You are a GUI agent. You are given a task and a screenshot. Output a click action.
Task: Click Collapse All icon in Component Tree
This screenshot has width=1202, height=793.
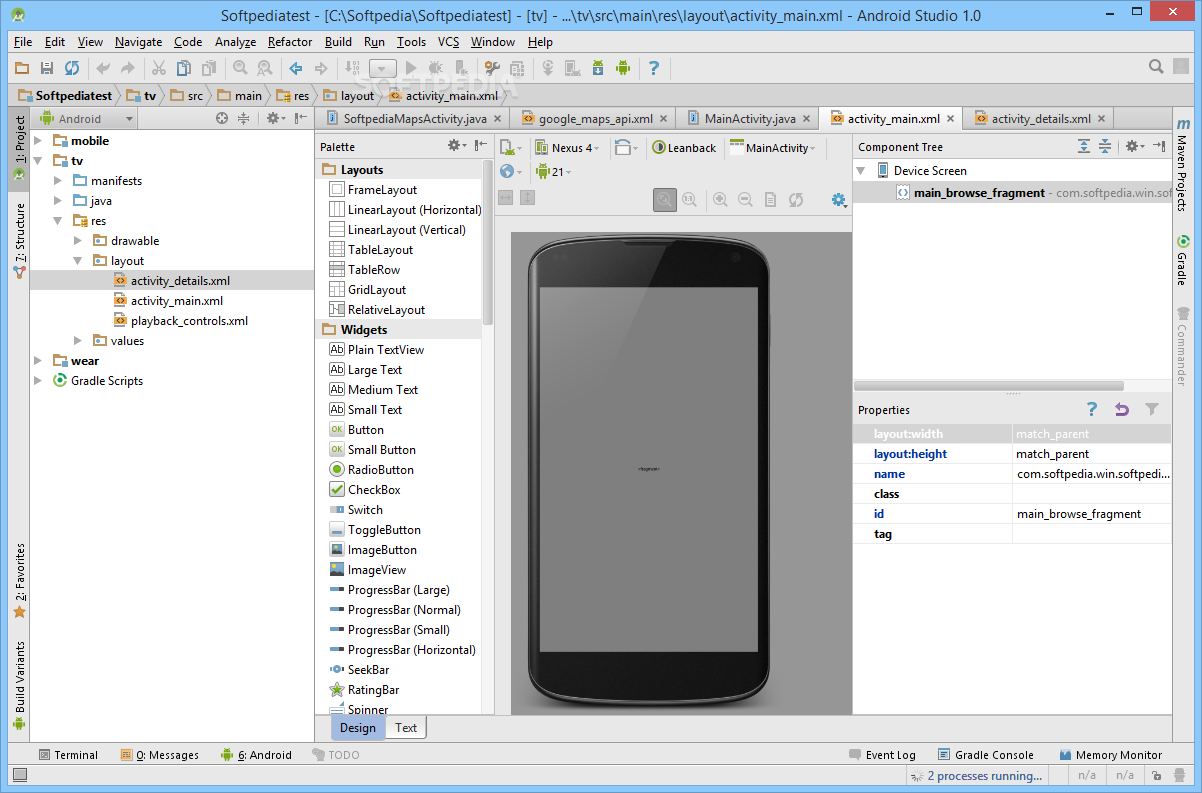pos(1105,146)
